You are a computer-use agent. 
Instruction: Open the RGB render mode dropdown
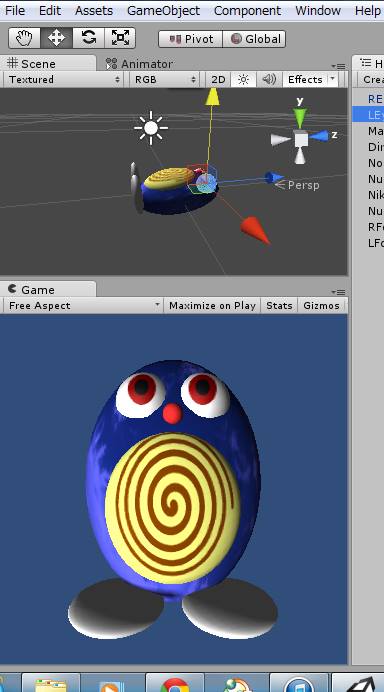(x=165, y=80)
